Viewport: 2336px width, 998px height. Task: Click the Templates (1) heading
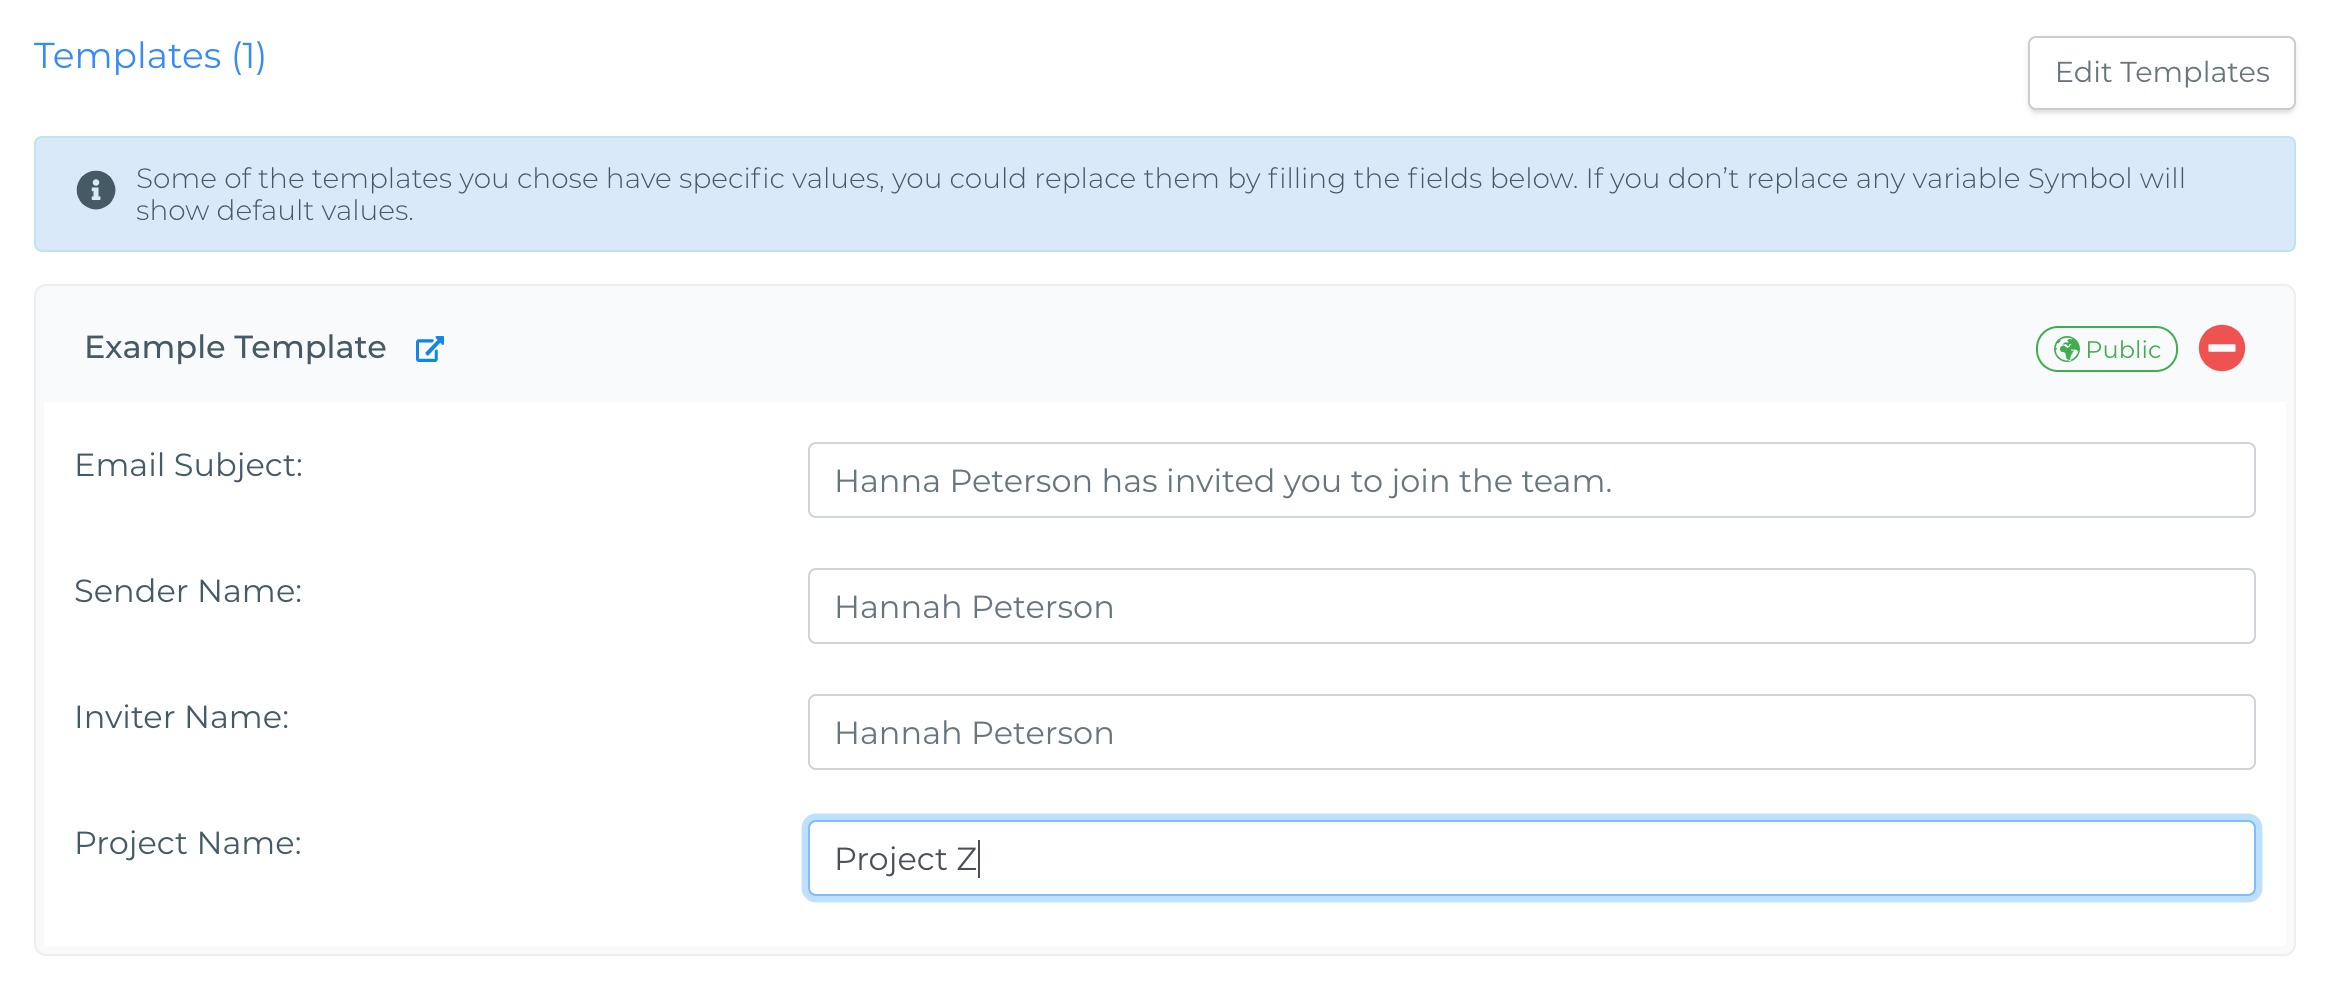tap(150, 56)
